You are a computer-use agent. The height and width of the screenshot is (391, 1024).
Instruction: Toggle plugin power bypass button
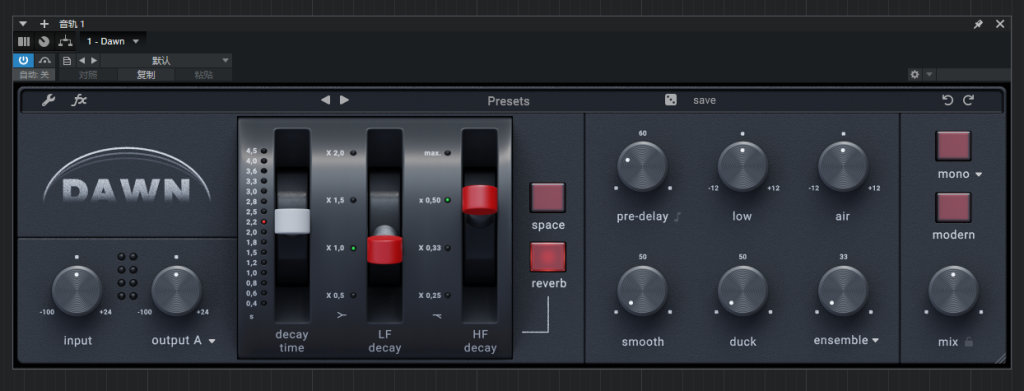(x=24, y=60)
